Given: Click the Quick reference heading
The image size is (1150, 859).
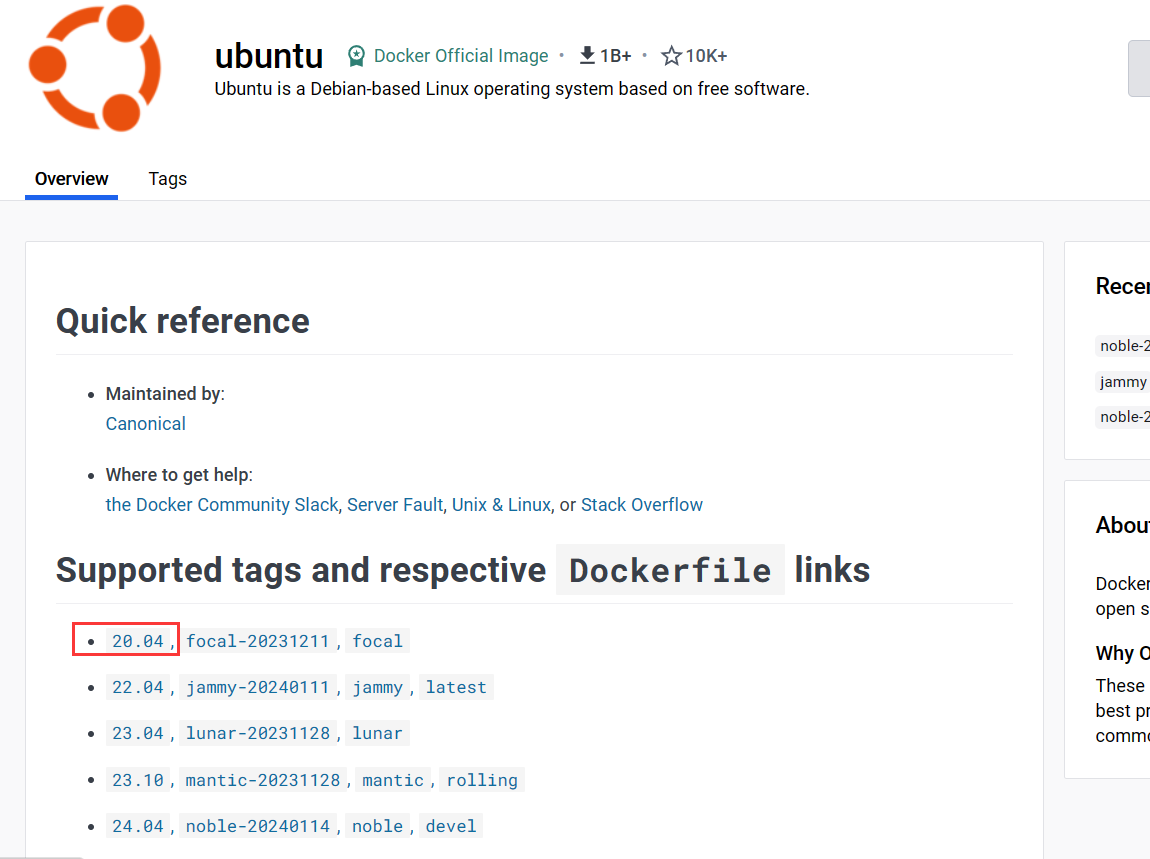Looking at the screenshot, I should (x=183, y=321).
